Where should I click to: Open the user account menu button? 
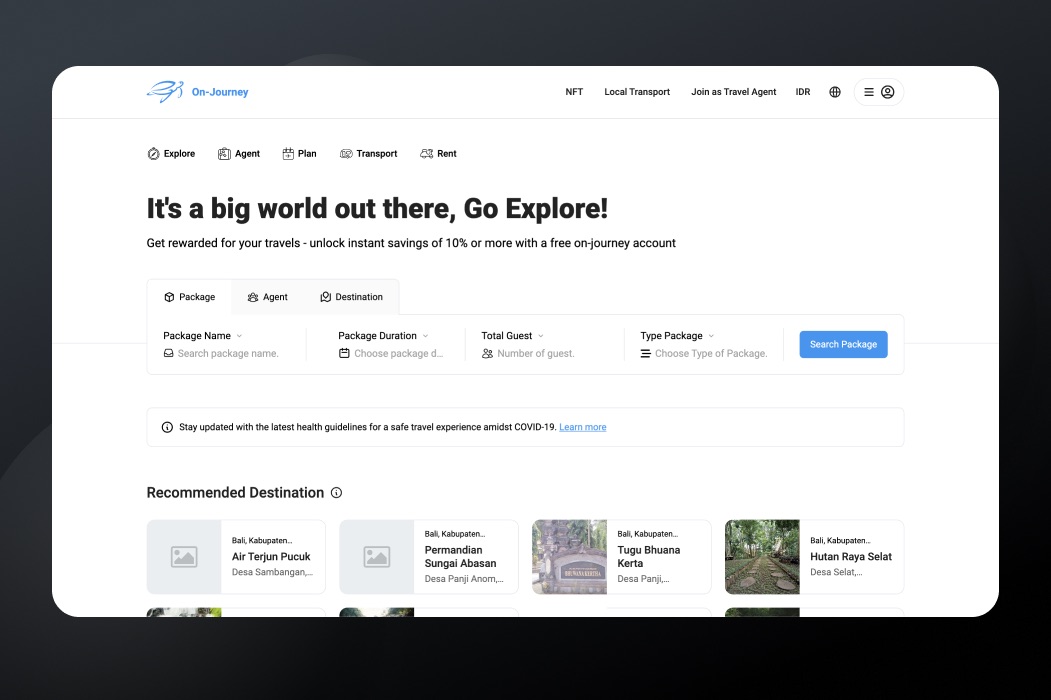(x=878, y=92)
